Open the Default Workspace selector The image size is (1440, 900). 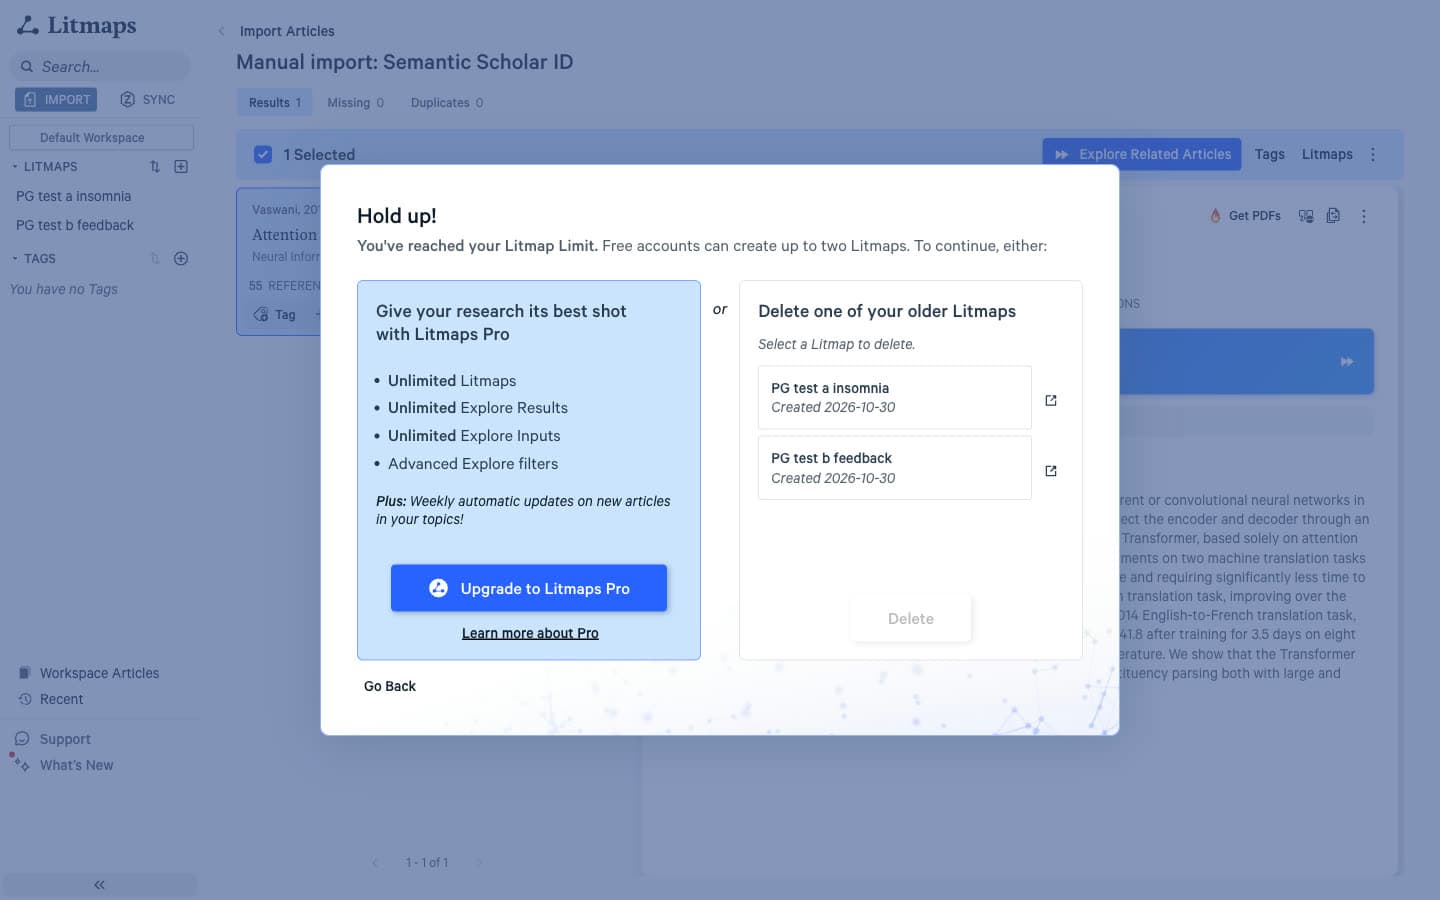click(101, 138)
